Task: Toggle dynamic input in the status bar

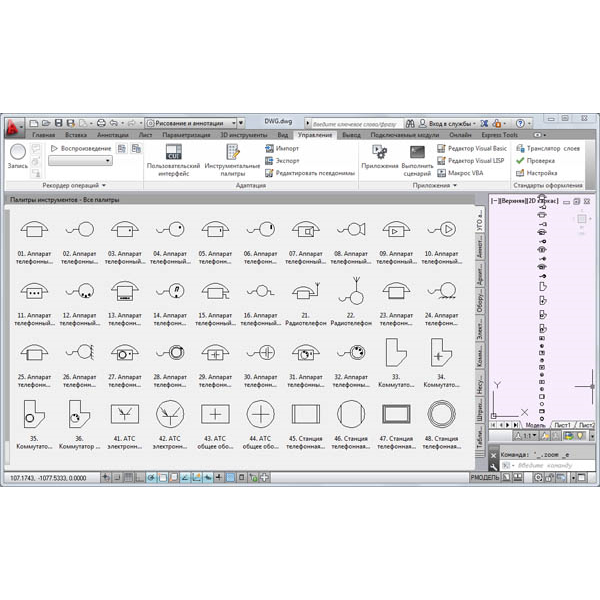Action: (x=207, y=477)
